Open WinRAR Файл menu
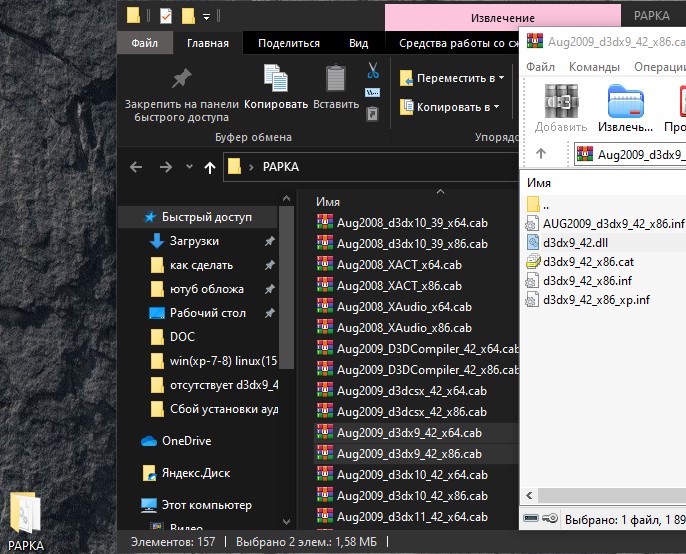This screenshot has width=686, height=554. [x=540, y=67]
